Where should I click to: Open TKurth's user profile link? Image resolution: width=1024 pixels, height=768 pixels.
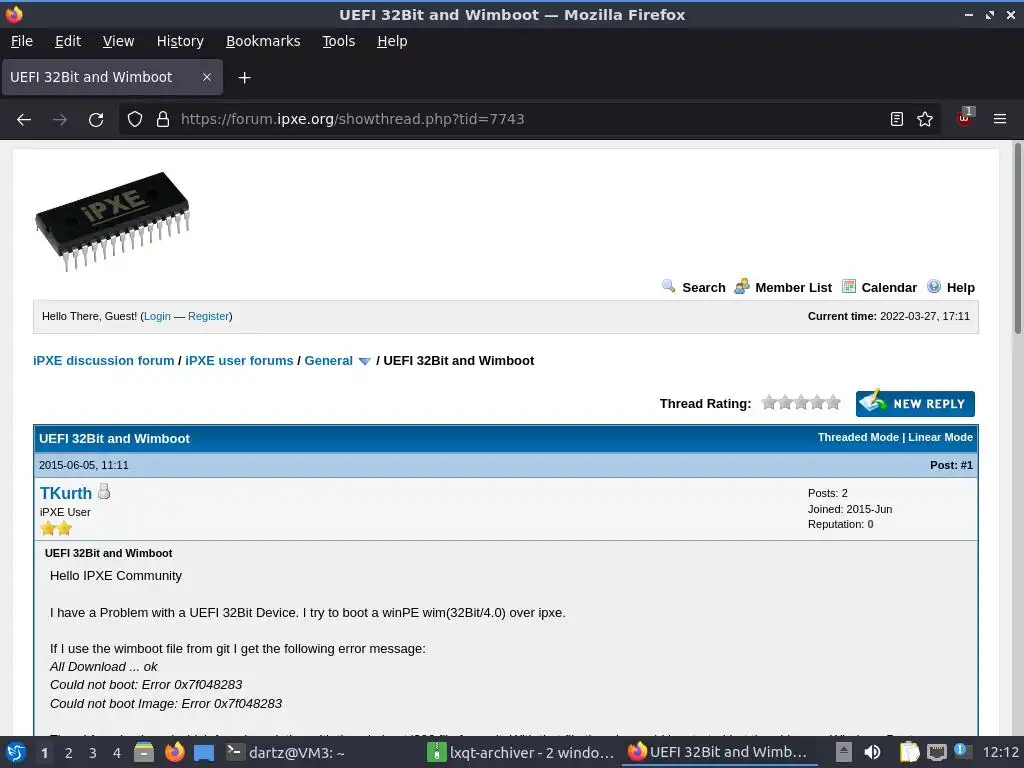point(66,493)
